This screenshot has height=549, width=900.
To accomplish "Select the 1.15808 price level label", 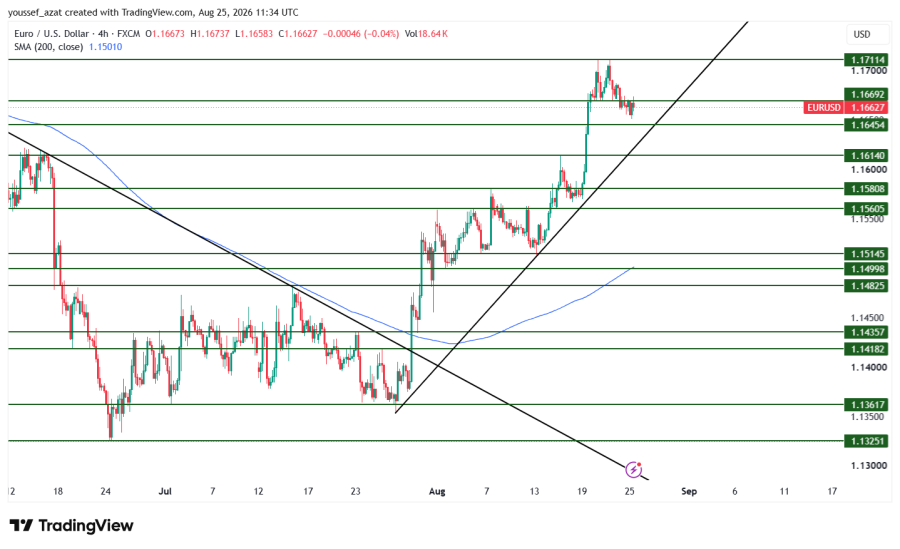I will click(866, 188).
